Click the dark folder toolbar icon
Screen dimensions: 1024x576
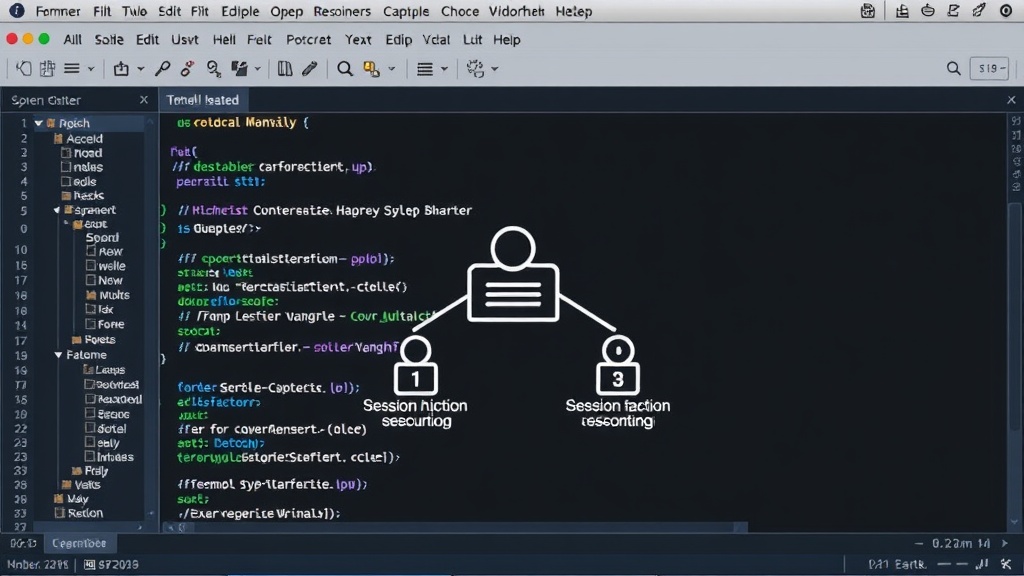(x=240, y=68)
